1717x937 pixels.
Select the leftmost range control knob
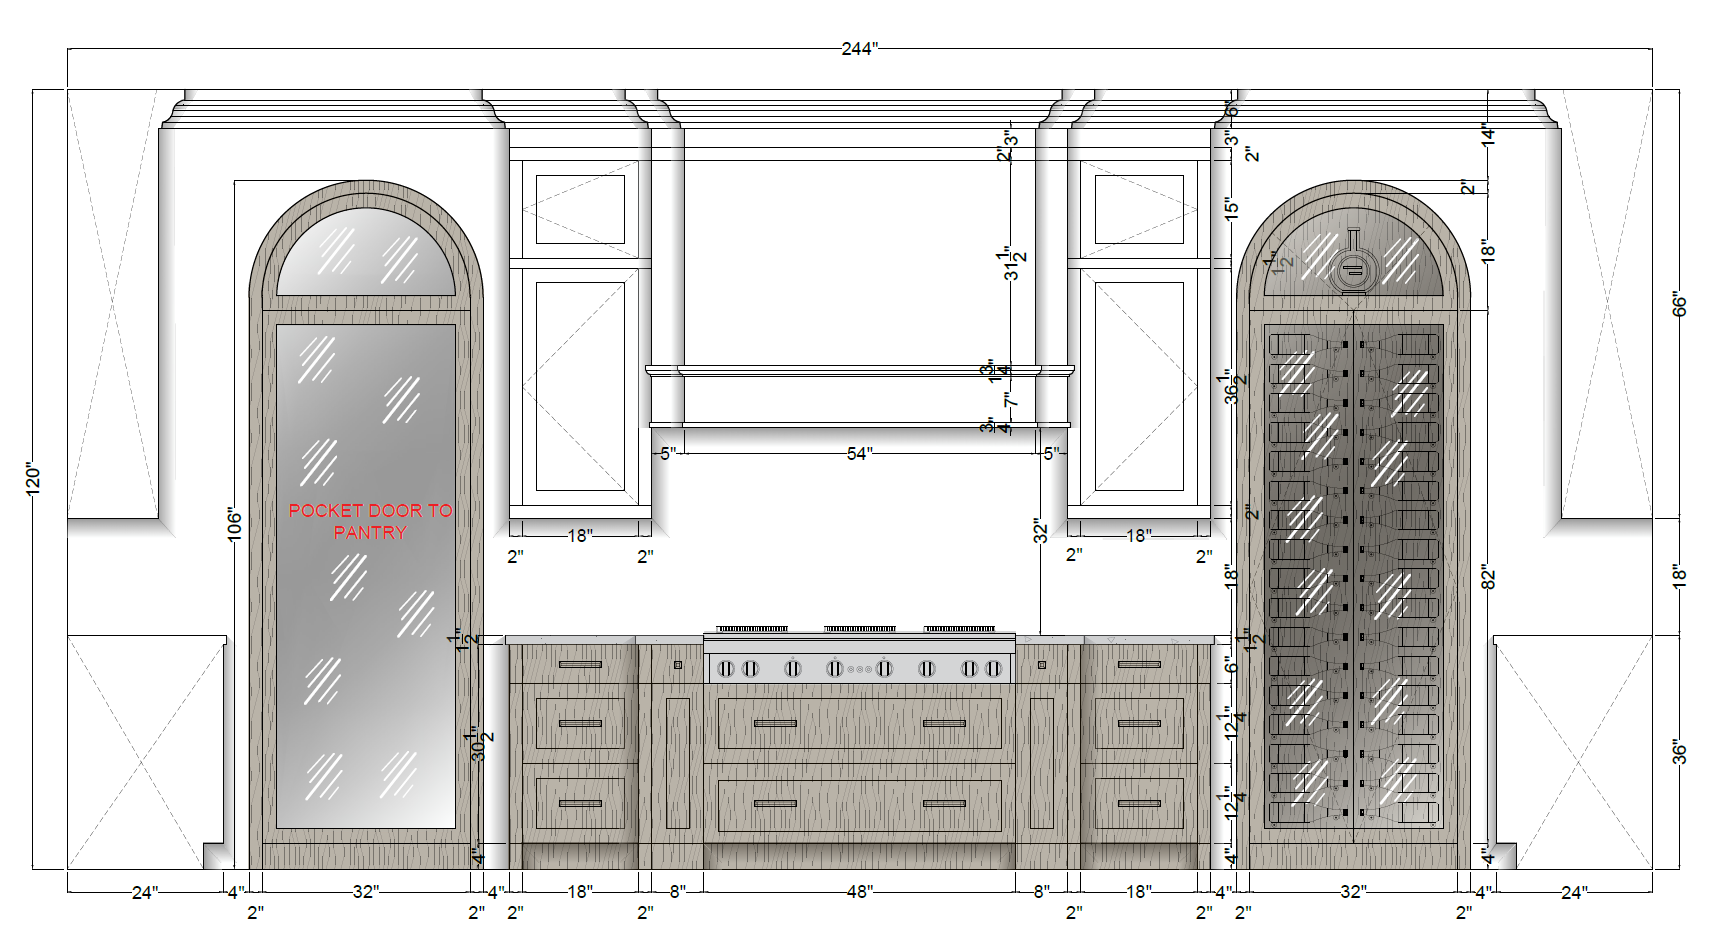[x=727, y=668]
